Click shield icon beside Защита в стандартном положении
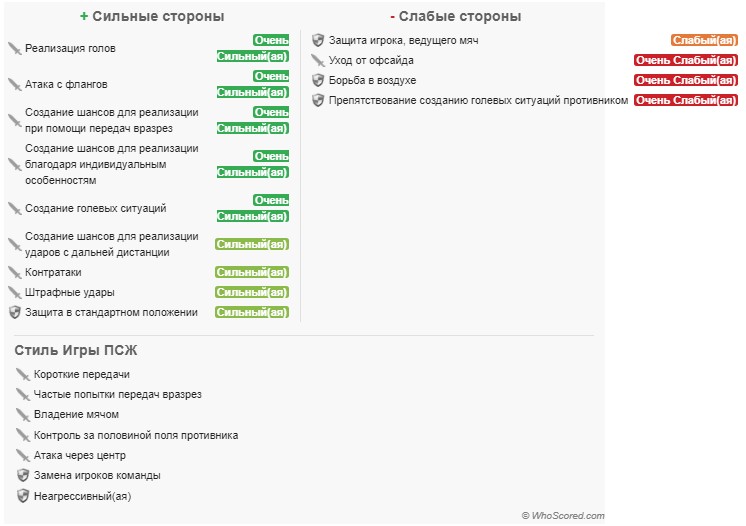 pos(15,312)
